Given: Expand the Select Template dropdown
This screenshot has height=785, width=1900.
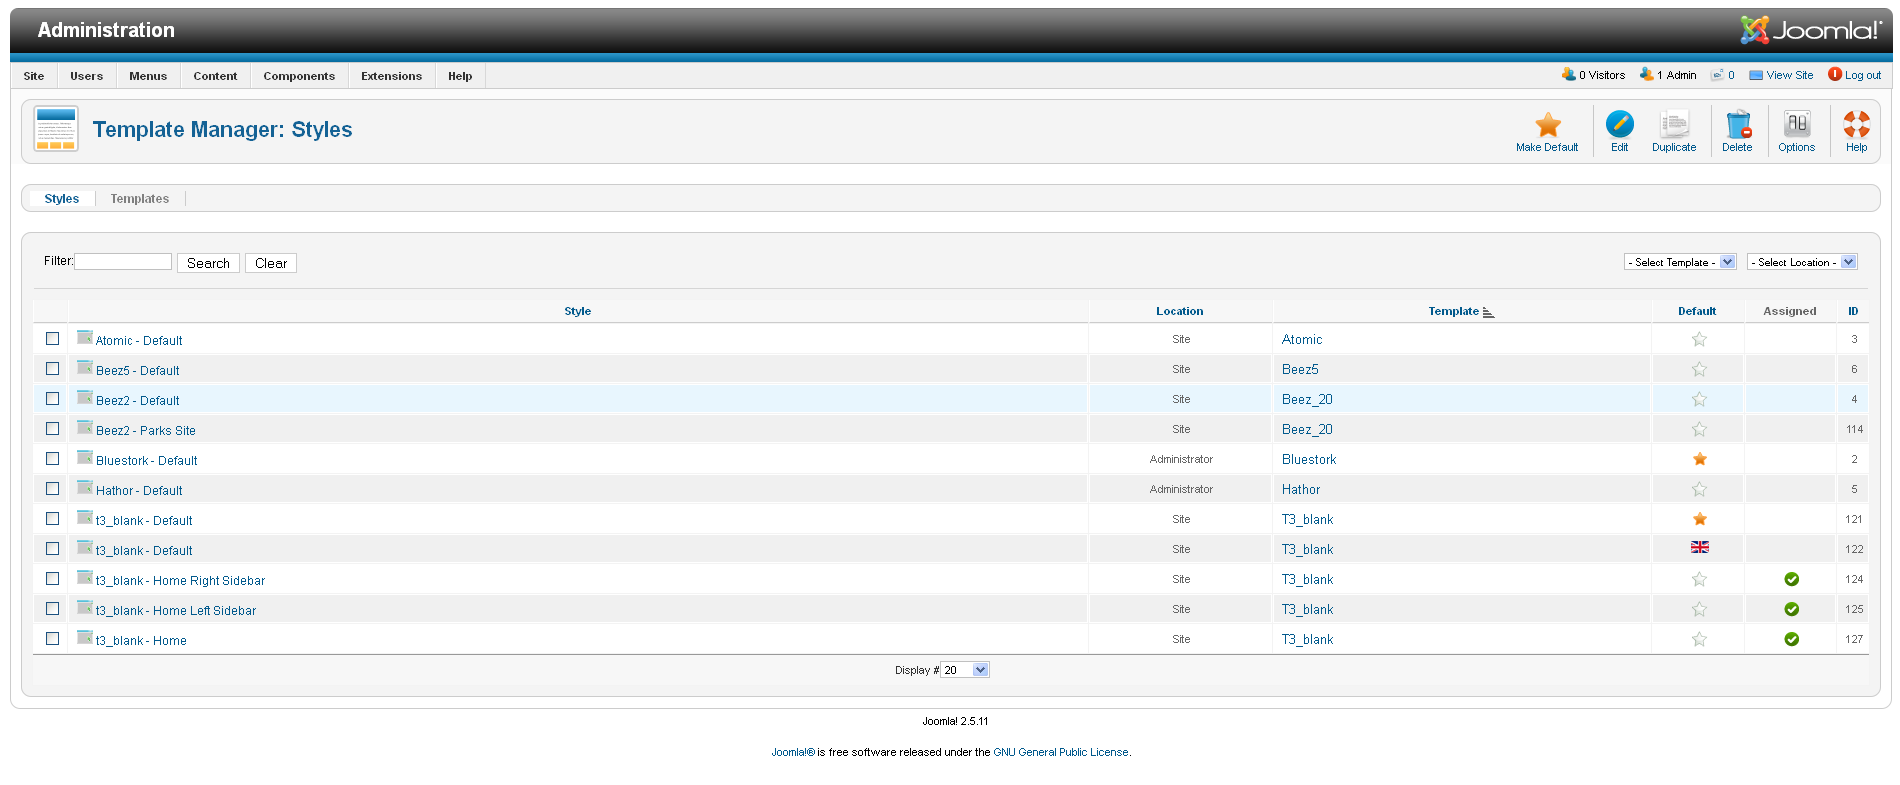Looking at the screenshot, I should [x=1679, y=262].
